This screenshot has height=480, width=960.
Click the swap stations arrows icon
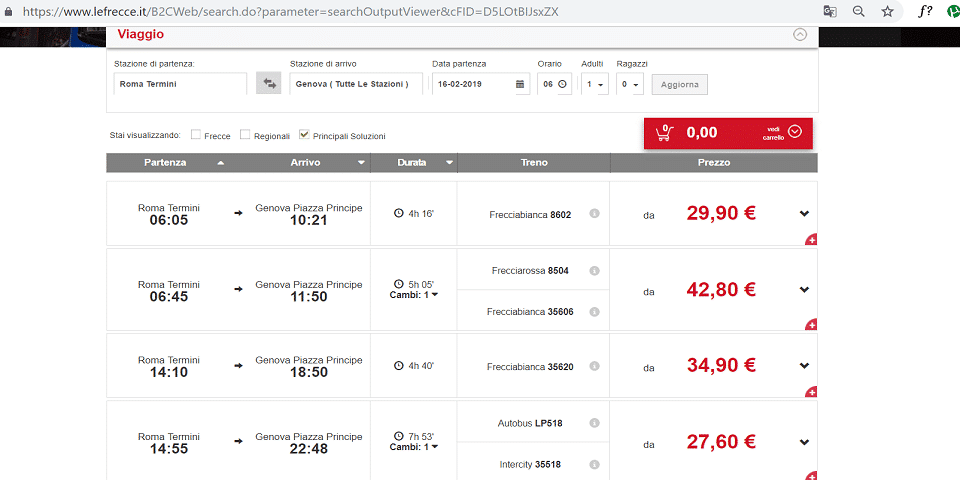(x=268, y=83)
